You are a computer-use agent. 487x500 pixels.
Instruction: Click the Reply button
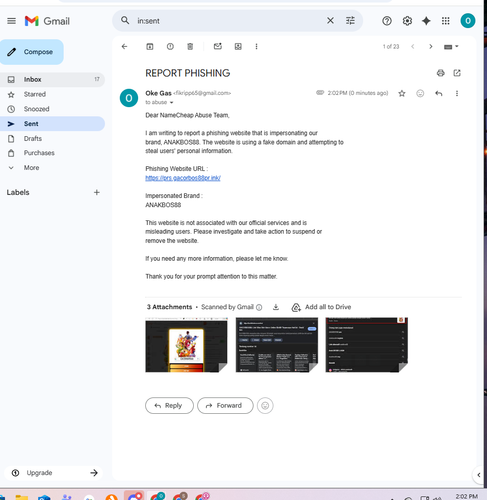(169, 406)
